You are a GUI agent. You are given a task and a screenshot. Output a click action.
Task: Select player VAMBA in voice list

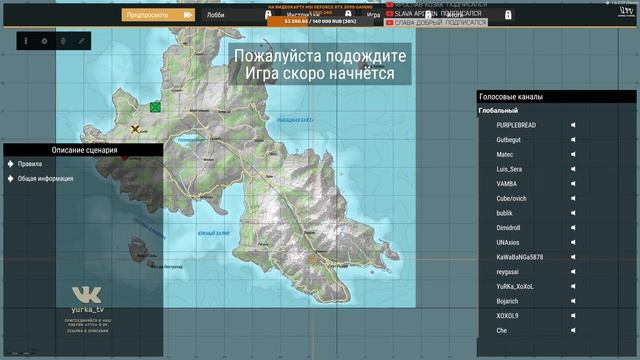pos(507,184)
